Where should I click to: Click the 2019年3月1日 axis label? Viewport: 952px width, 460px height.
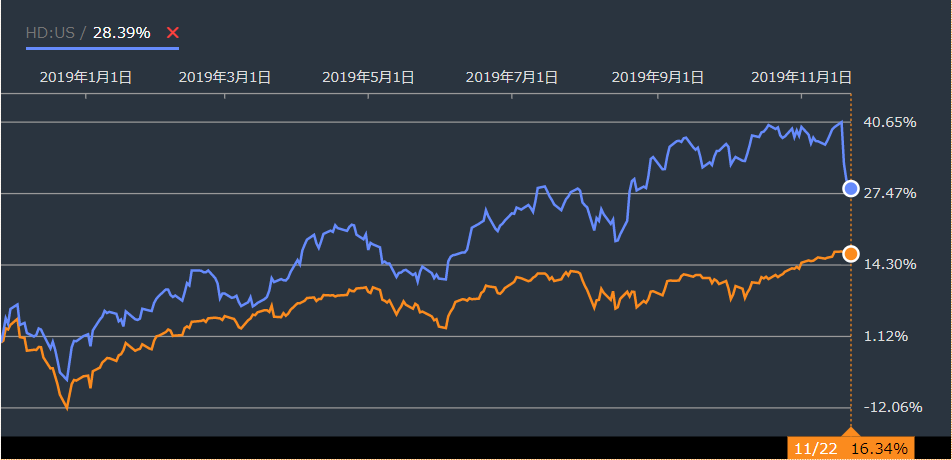225,77
